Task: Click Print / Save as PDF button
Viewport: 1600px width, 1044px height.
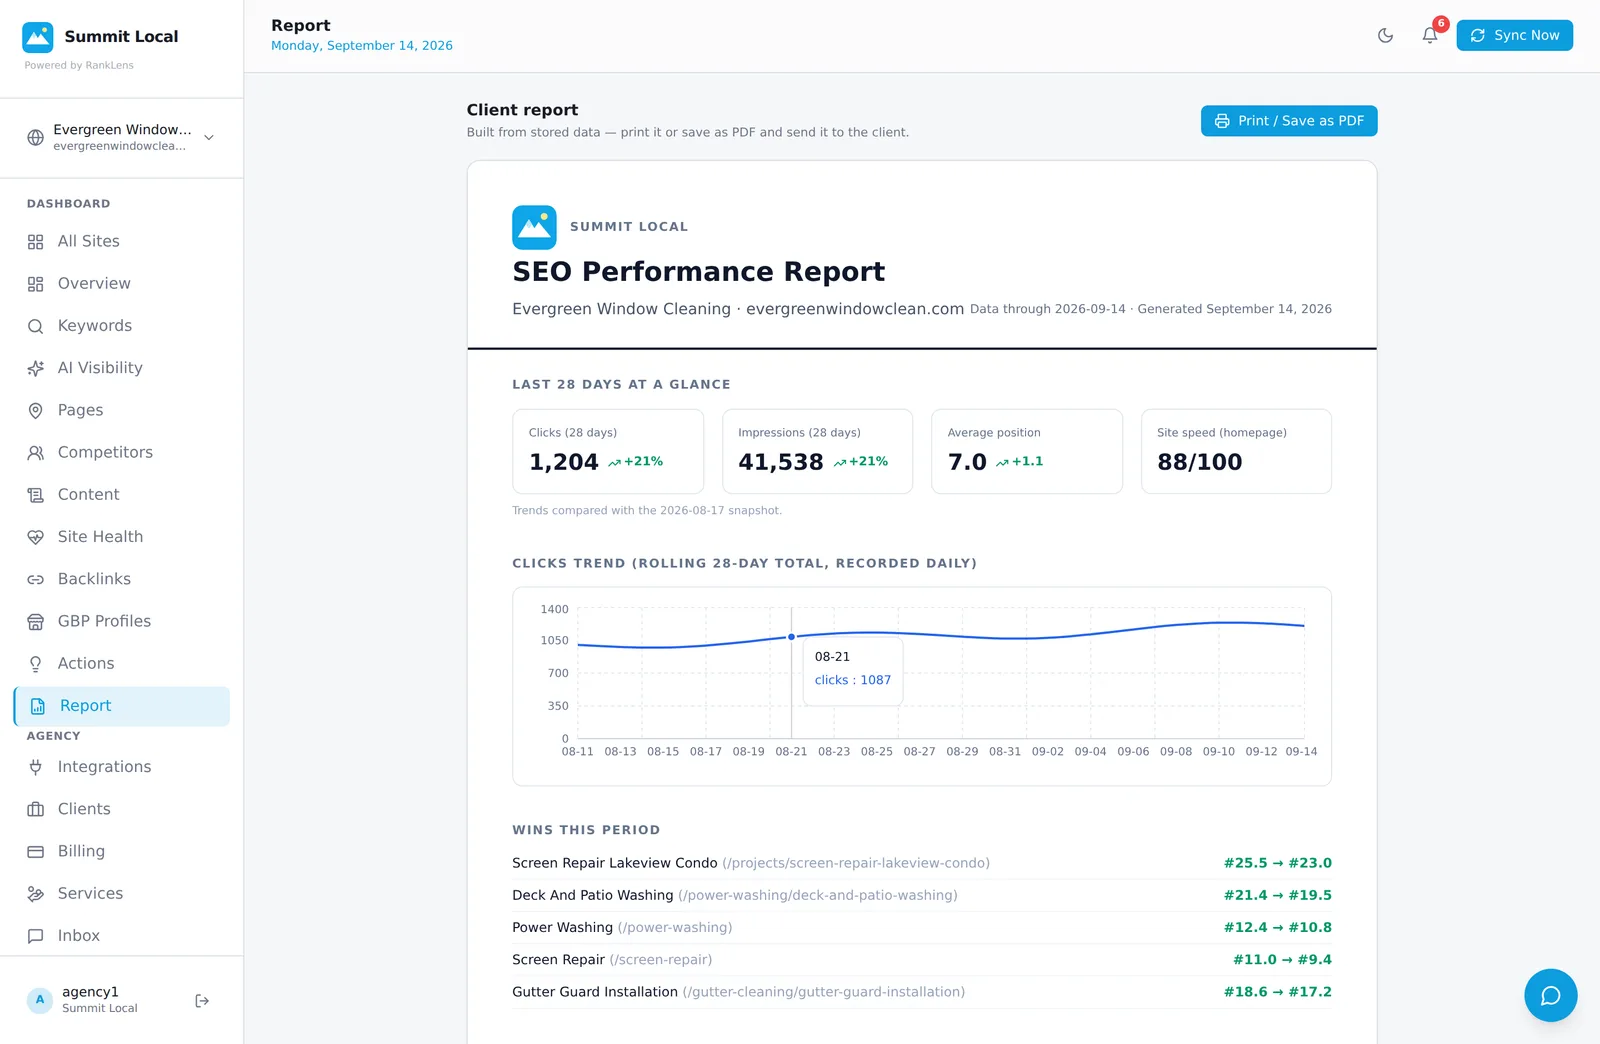Action: pyautogui.click(x=1289, y=121)
